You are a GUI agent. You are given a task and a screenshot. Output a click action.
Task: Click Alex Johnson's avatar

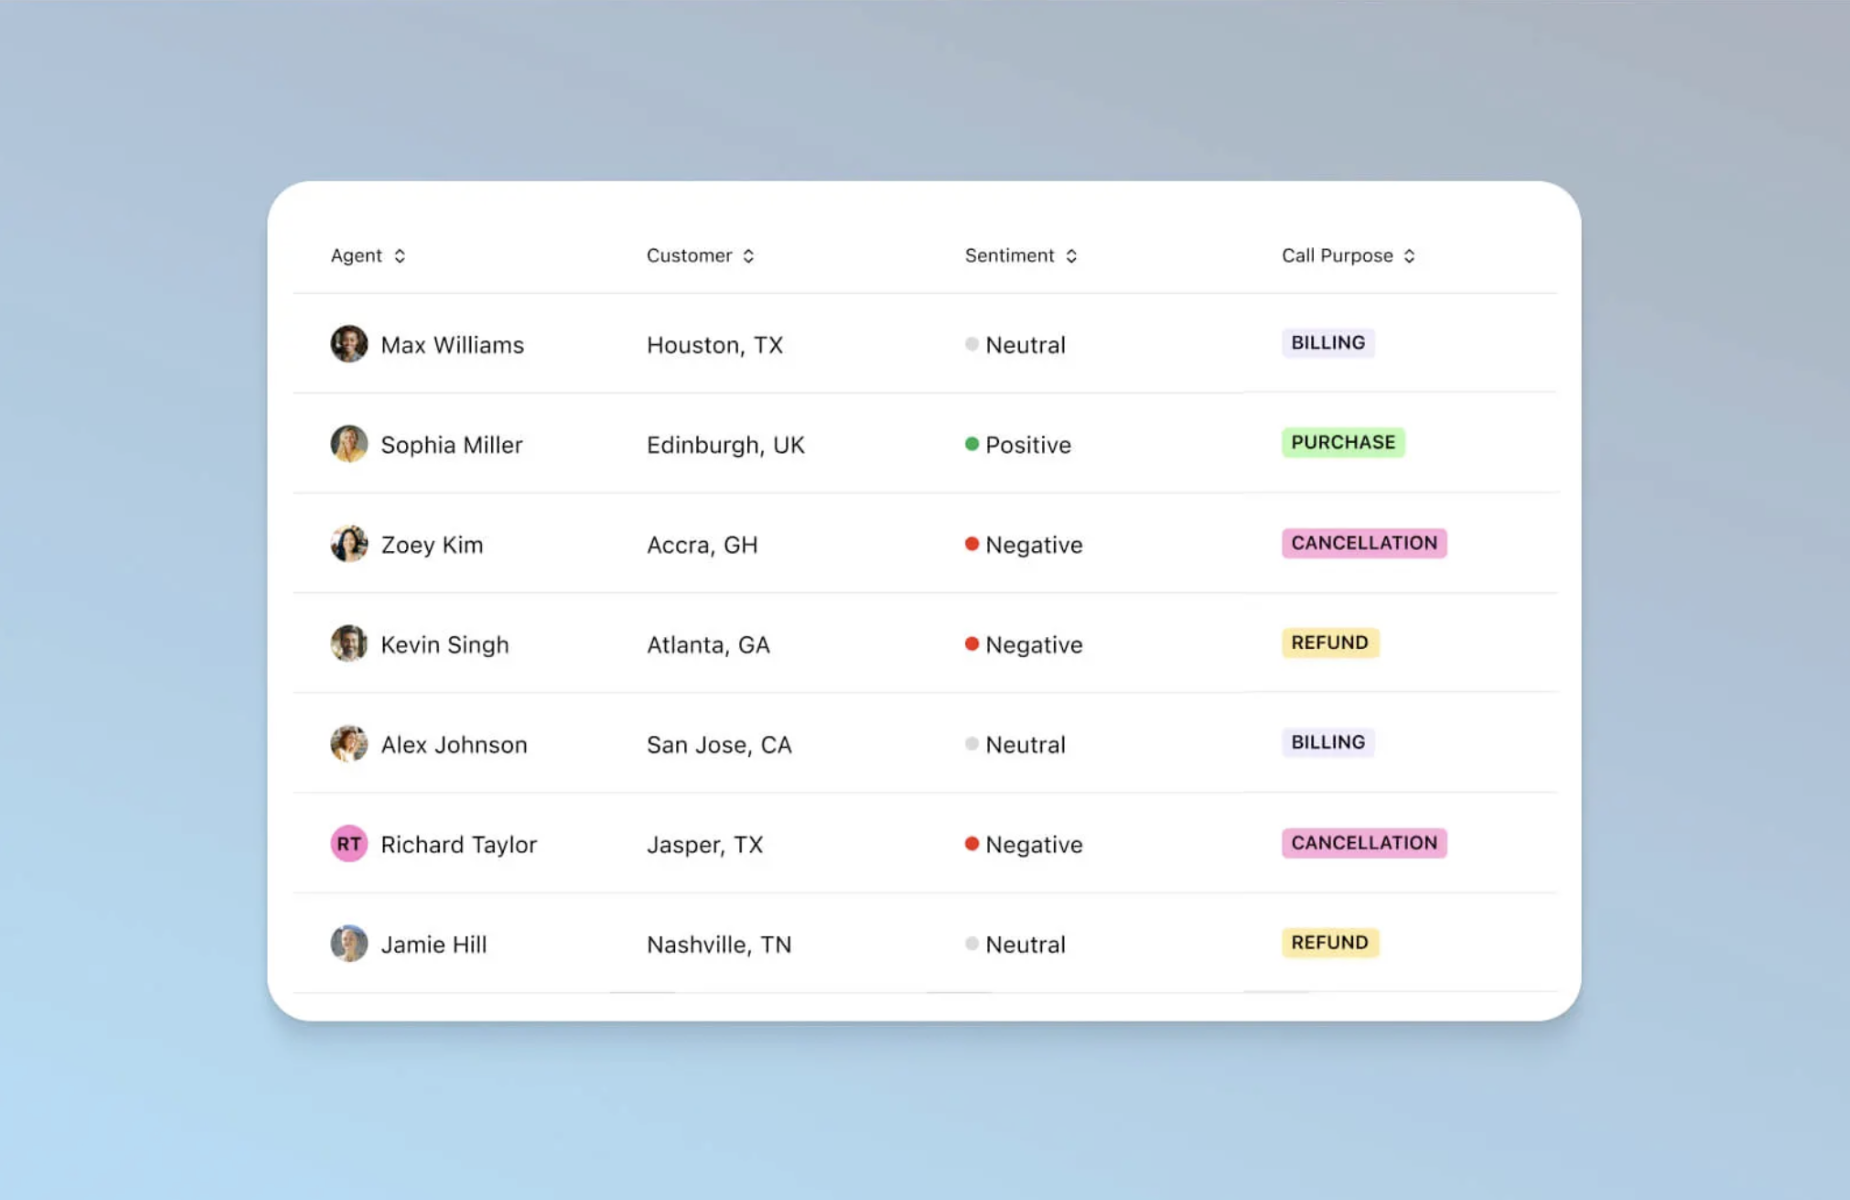[348, 744]
